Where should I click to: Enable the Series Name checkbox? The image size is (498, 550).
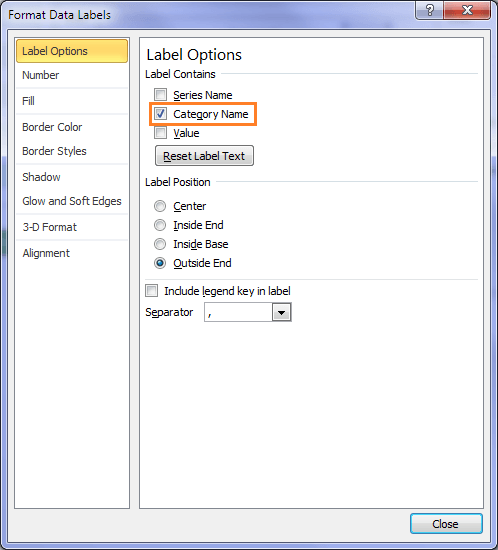click(x=161, y=95)
